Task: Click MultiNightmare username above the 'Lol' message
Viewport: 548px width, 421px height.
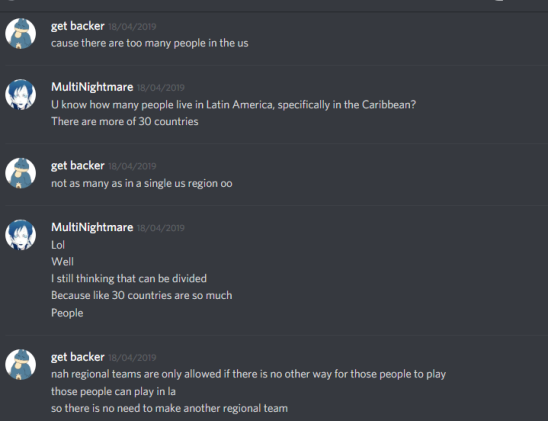Action: pyautogui.click(x=92, y=227)
